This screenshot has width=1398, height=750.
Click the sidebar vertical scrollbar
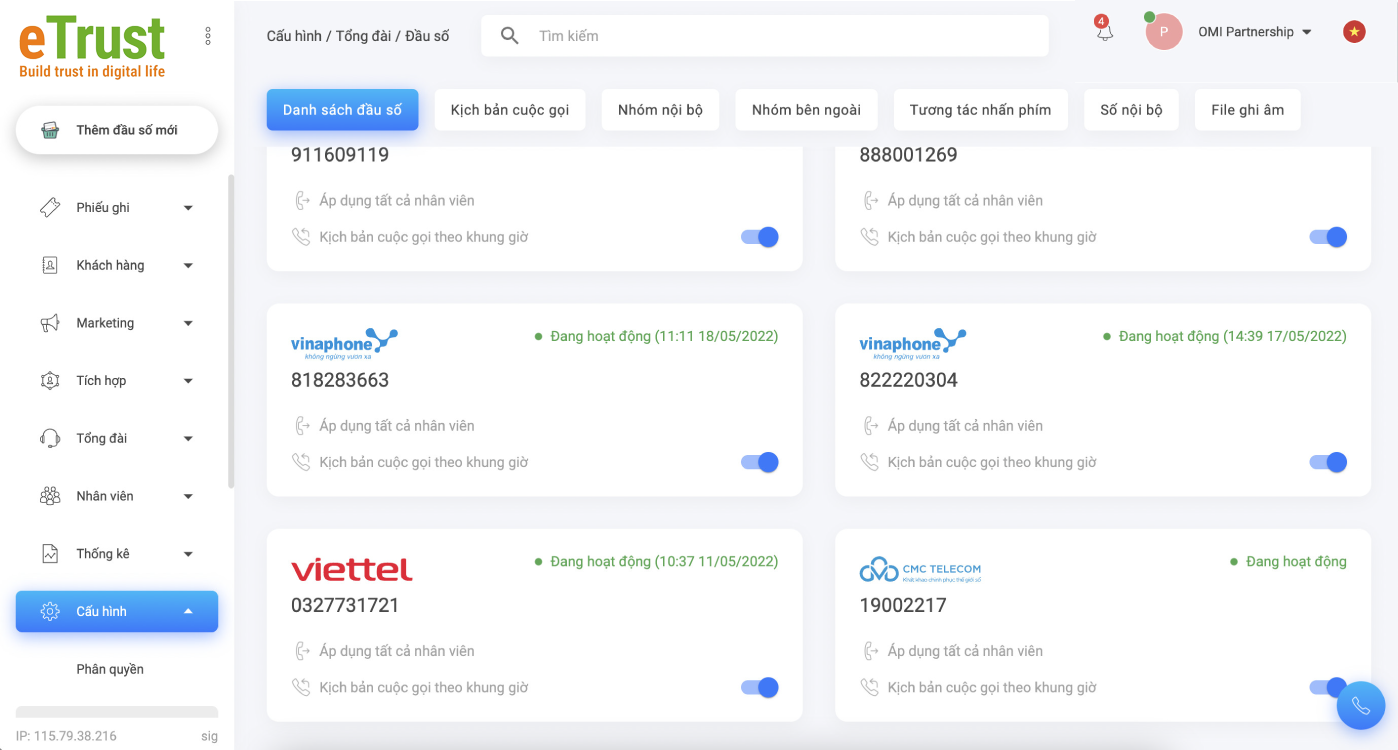(231, 330)
